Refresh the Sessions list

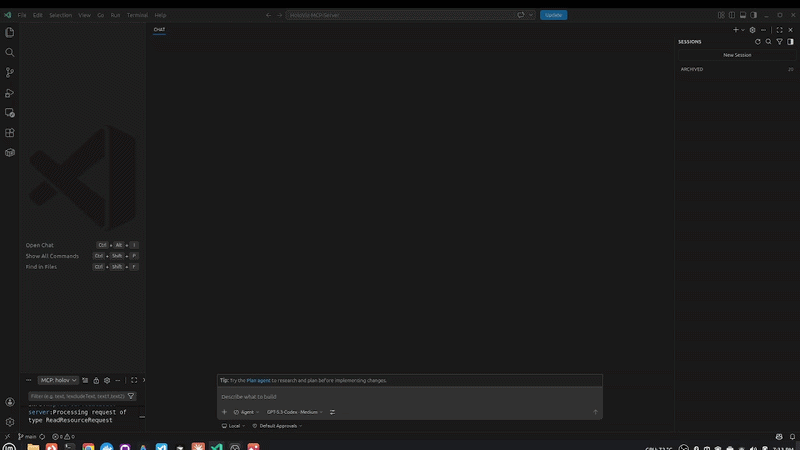tap(758, 42)
